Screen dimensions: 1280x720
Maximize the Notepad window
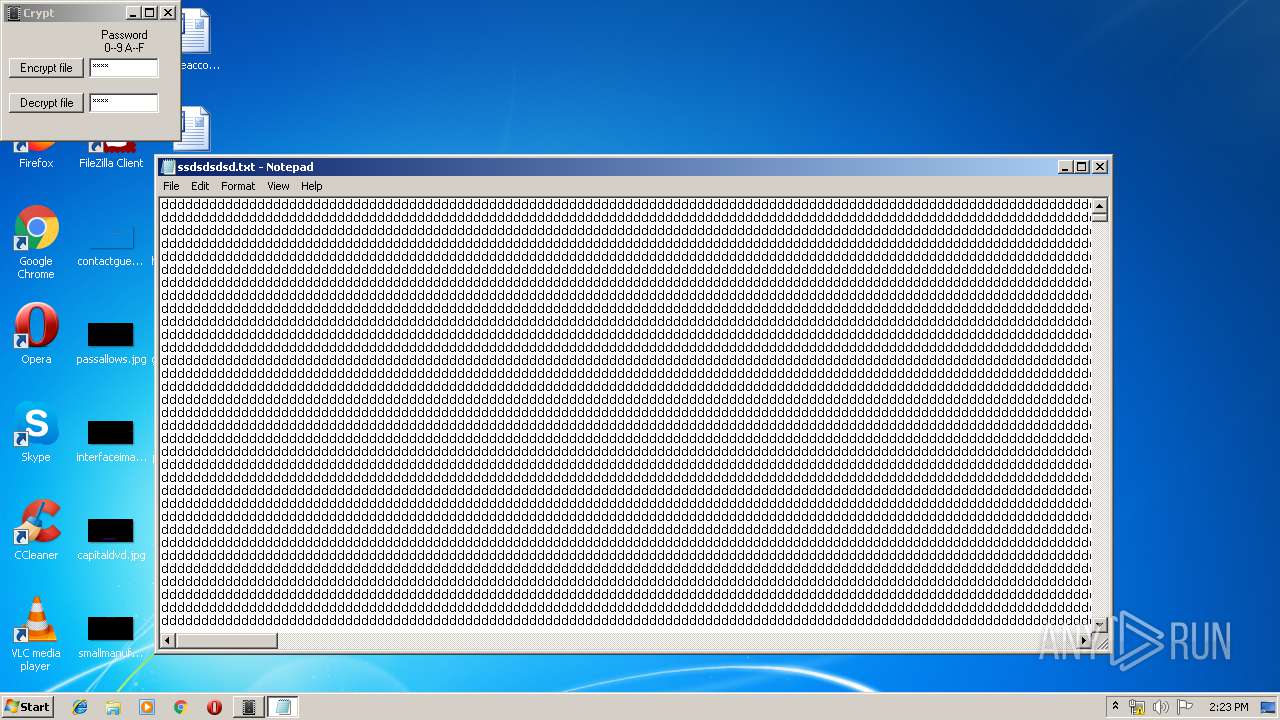coord(1081,167)
